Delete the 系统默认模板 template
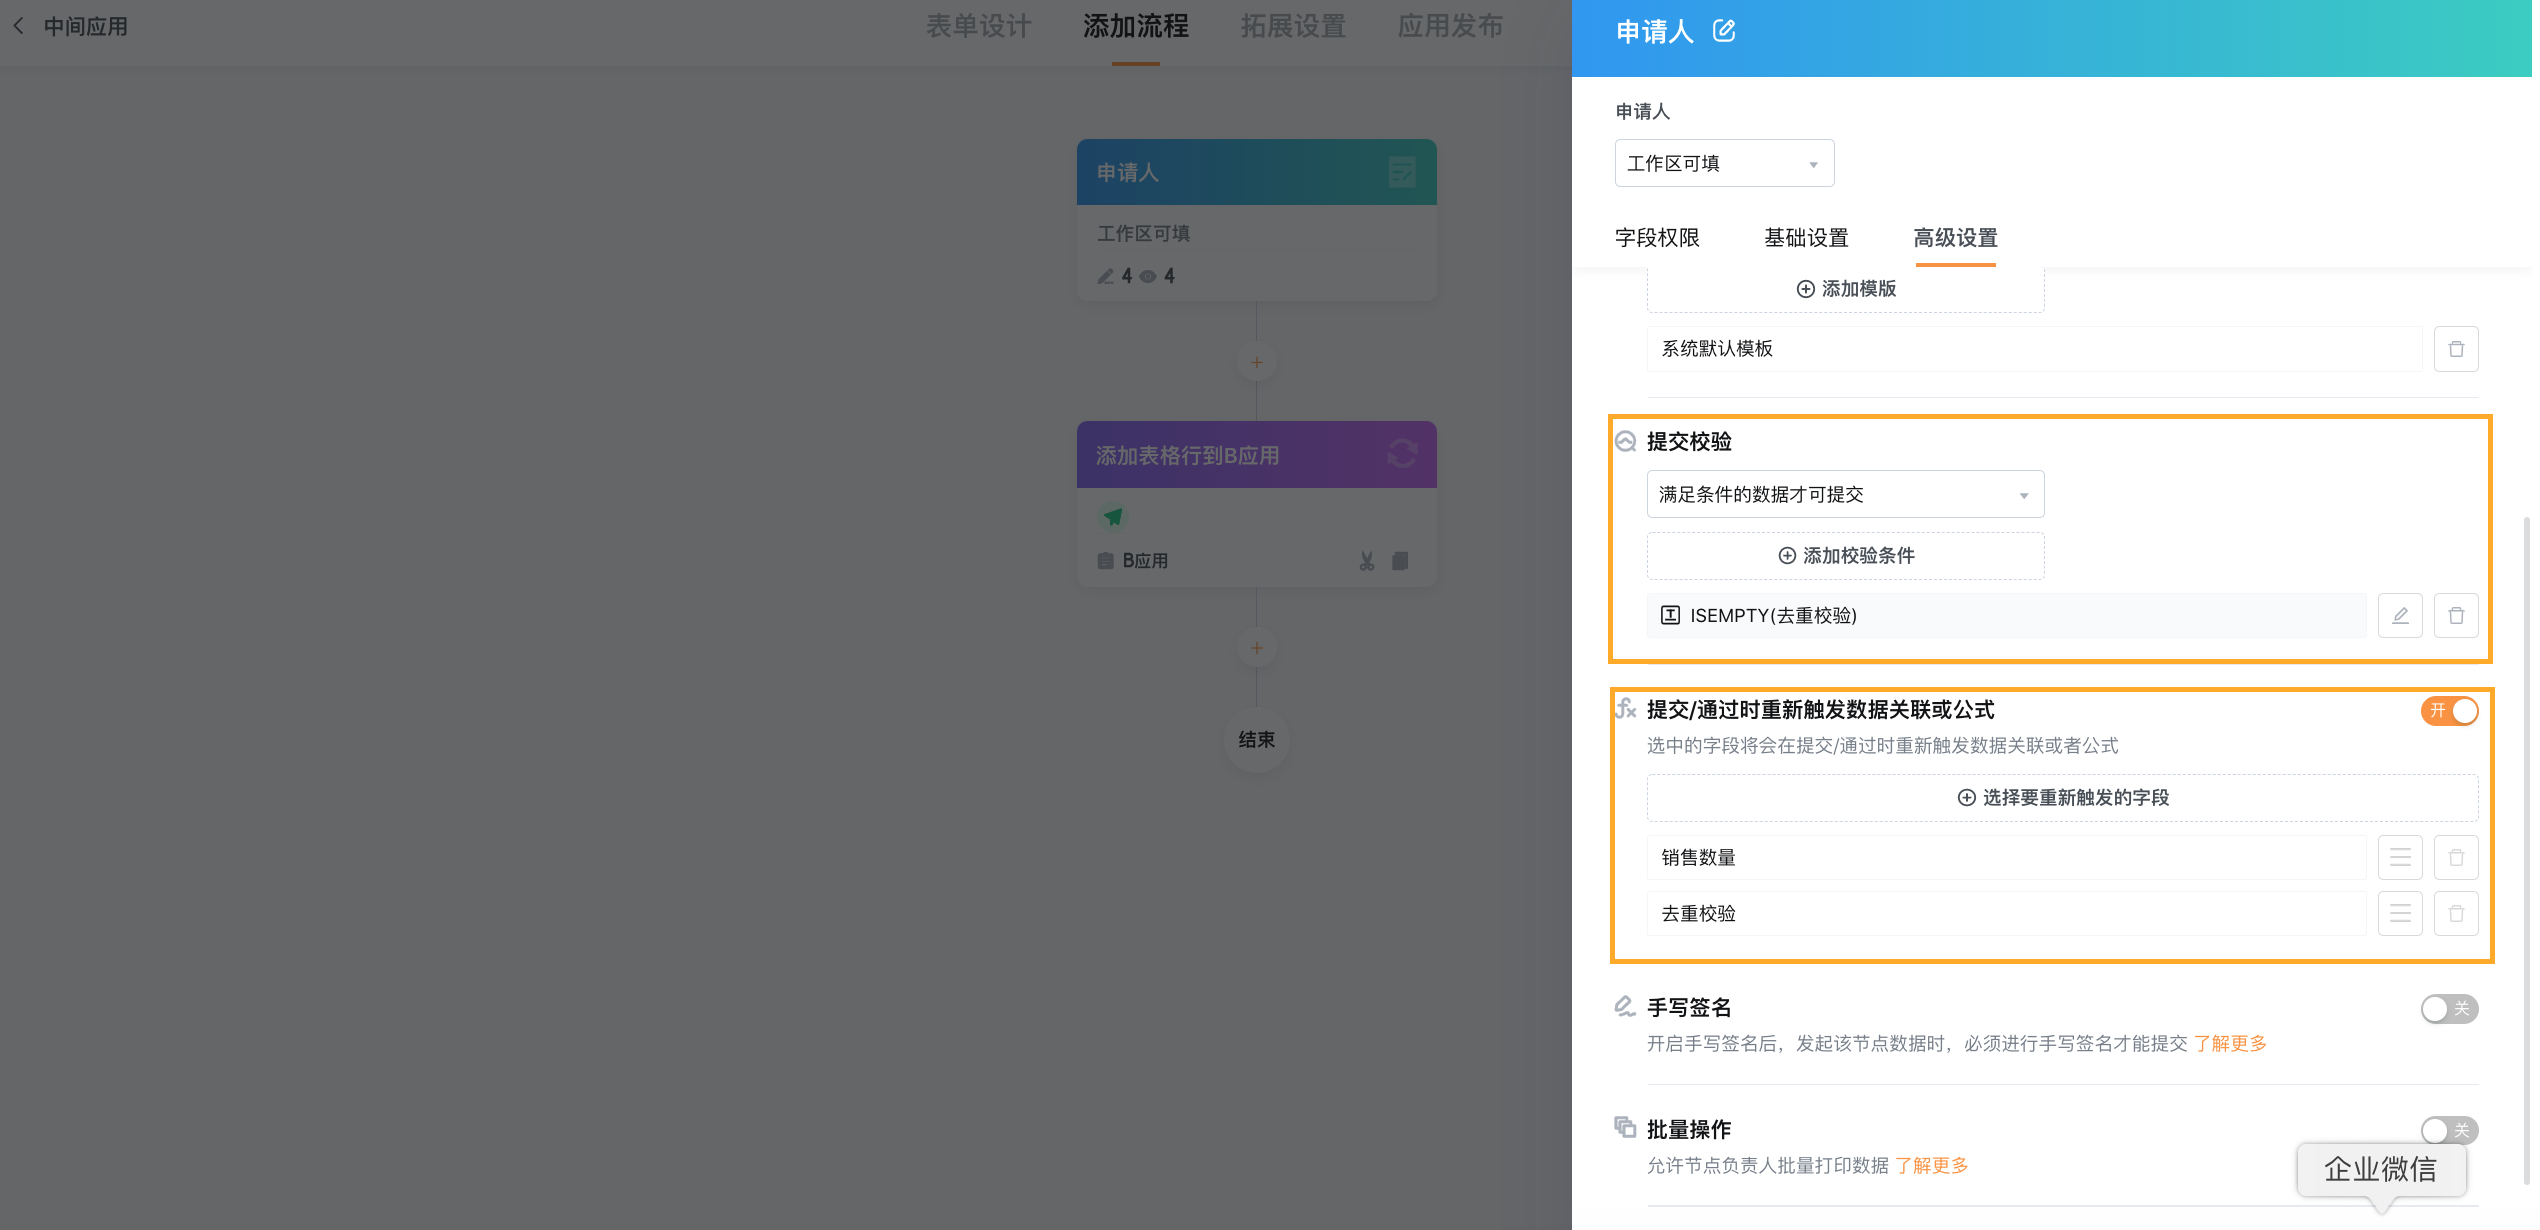Viewport: 2540px width, 1230px height. coord(2456,349)
